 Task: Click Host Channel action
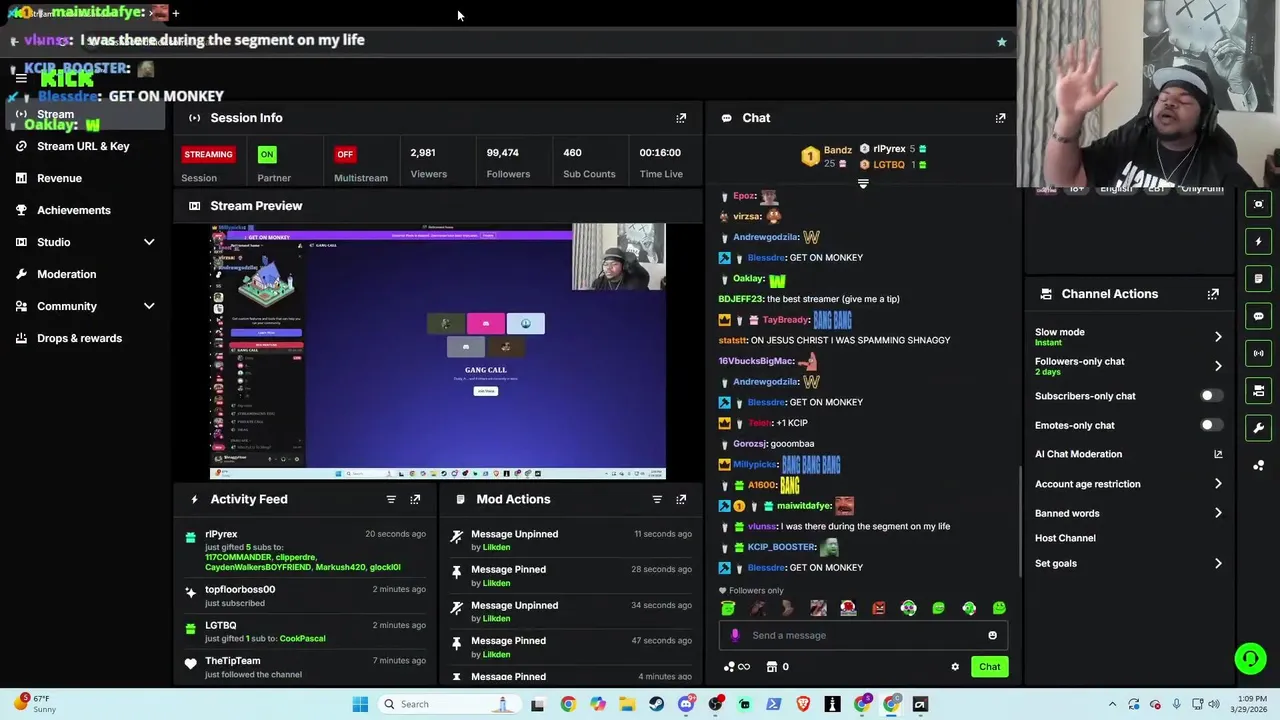click(x=1065, y=538)
